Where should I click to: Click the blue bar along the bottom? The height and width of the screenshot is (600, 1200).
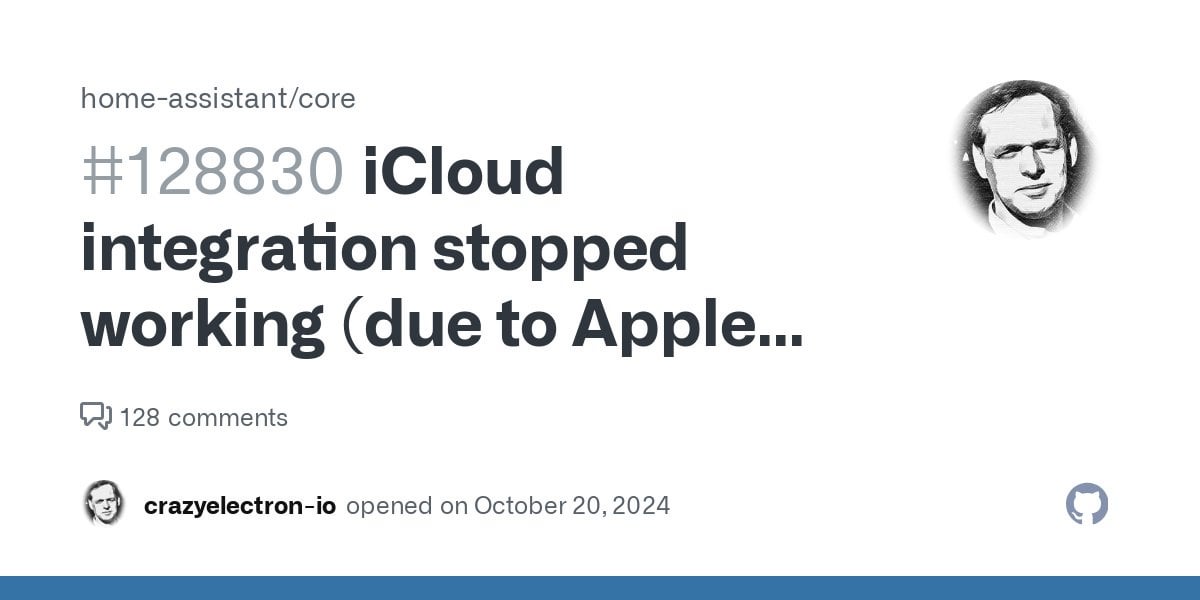coord(600,588)
